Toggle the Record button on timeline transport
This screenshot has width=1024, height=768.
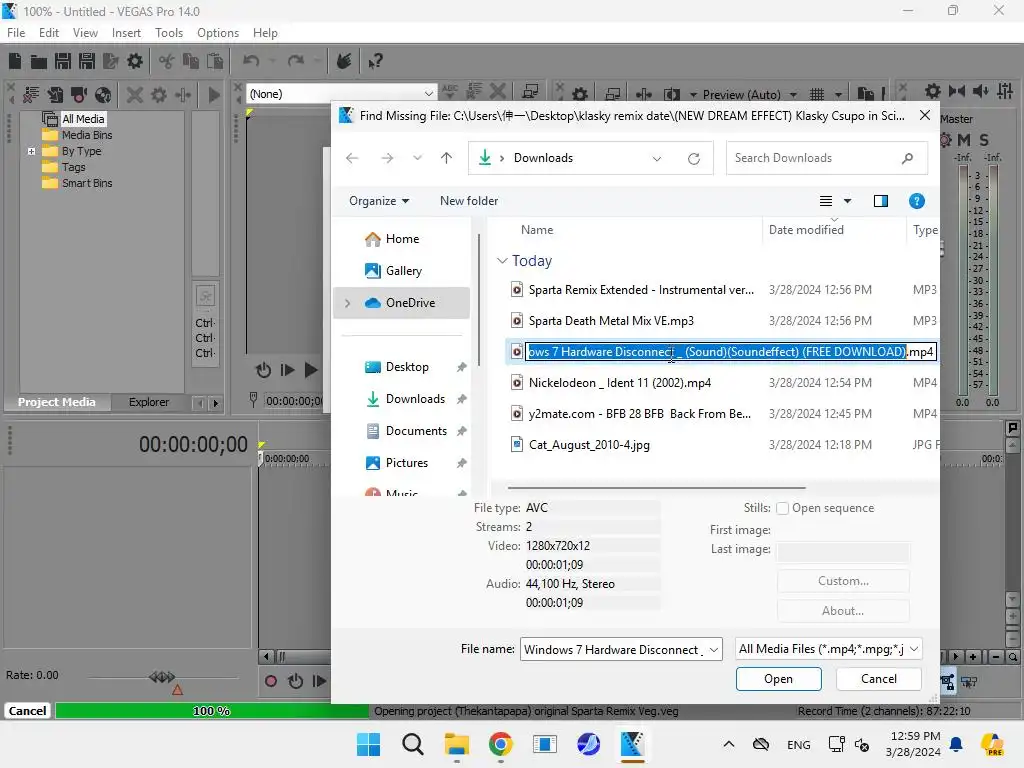click(270, 681)
